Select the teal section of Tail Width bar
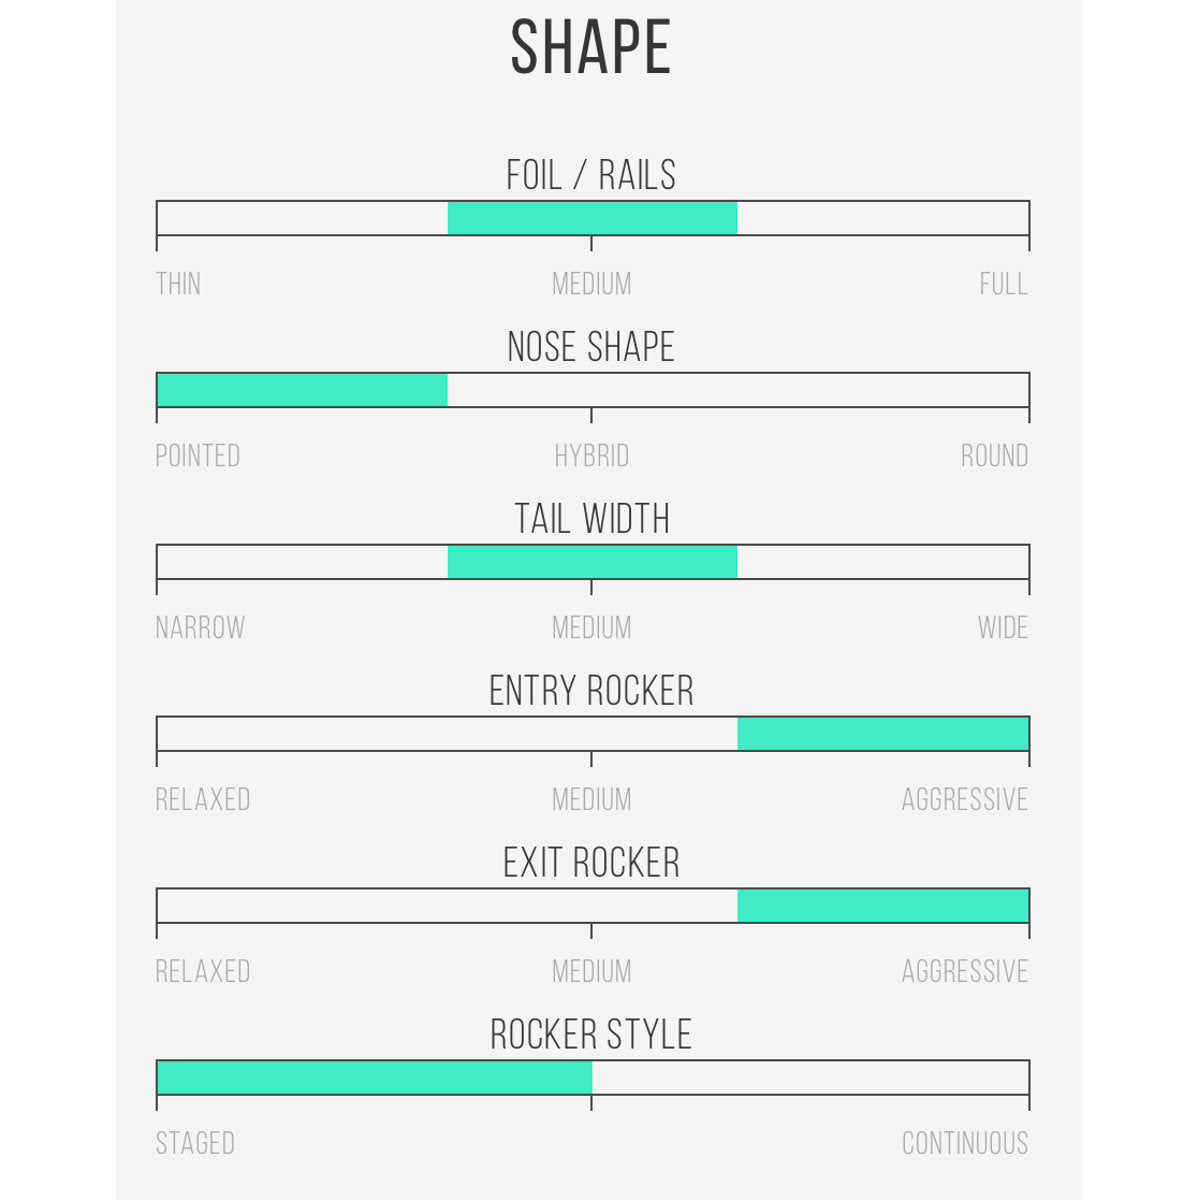Image resolution: width=1198 pixels, height=1200 pixels. tap(592, 562)
